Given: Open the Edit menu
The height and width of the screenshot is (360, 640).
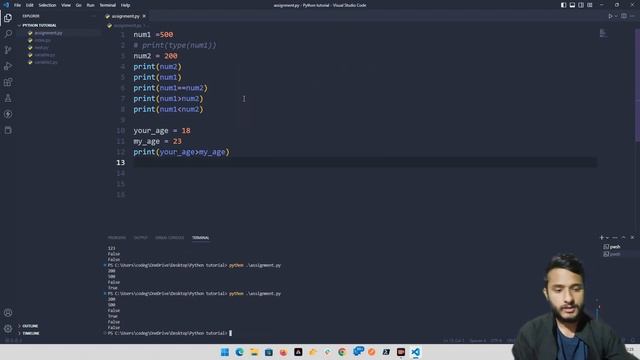Looking at the screenshot, I should coord(30,5).
